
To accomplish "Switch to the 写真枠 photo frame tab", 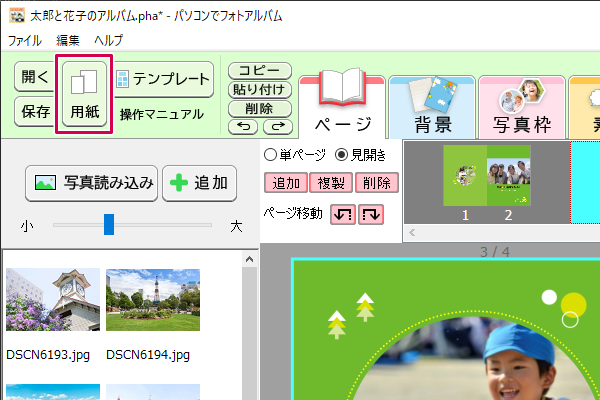I will pos(522,106).
